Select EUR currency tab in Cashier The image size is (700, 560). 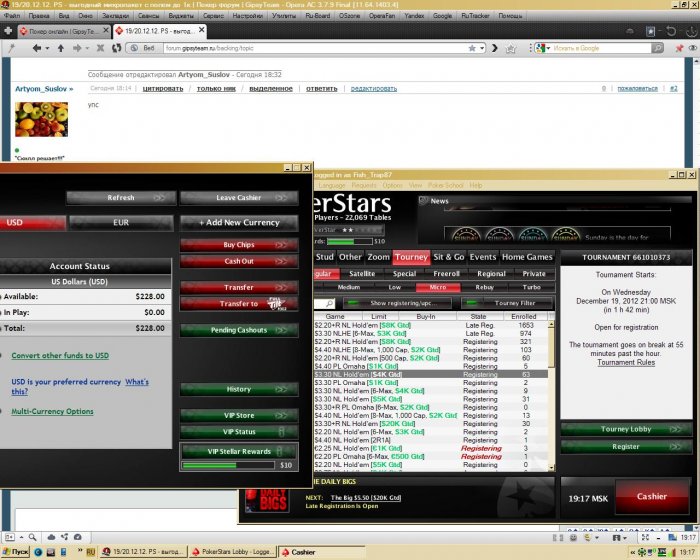pyautogui.click(x=121, y=222)
